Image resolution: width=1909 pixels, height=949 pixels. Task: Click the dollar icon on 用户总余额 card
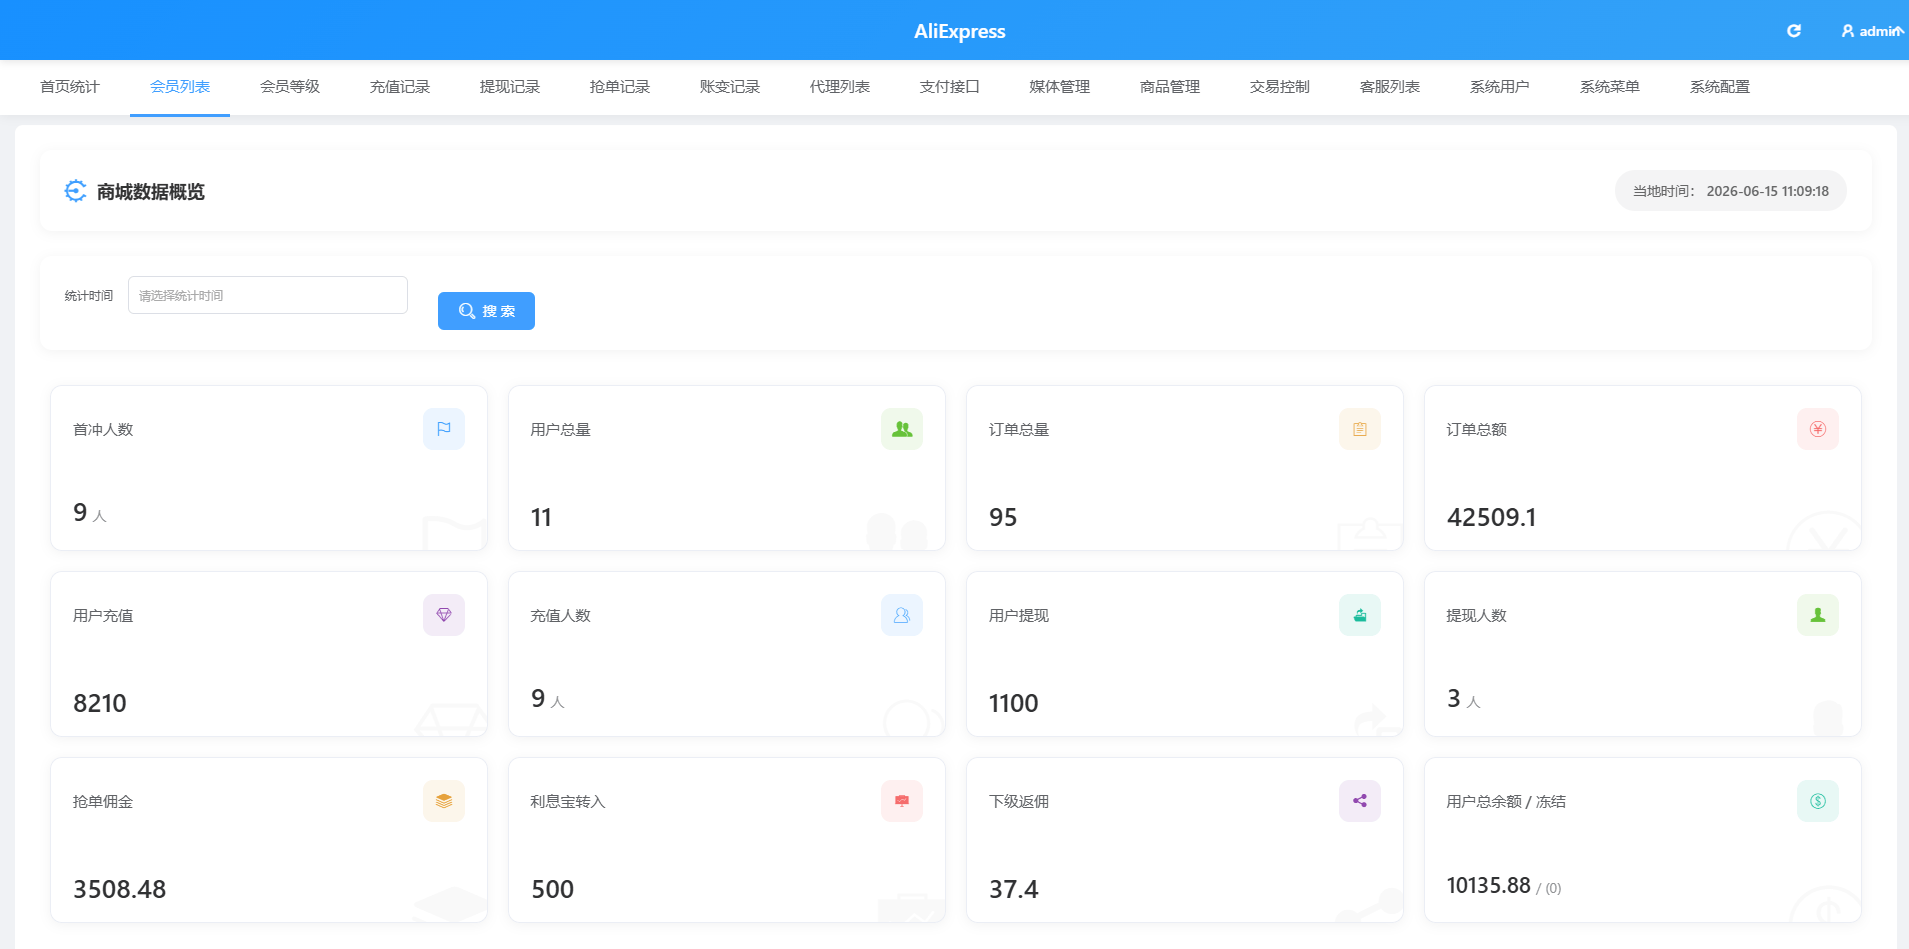pyautogui.click(x=1818, y=801)
